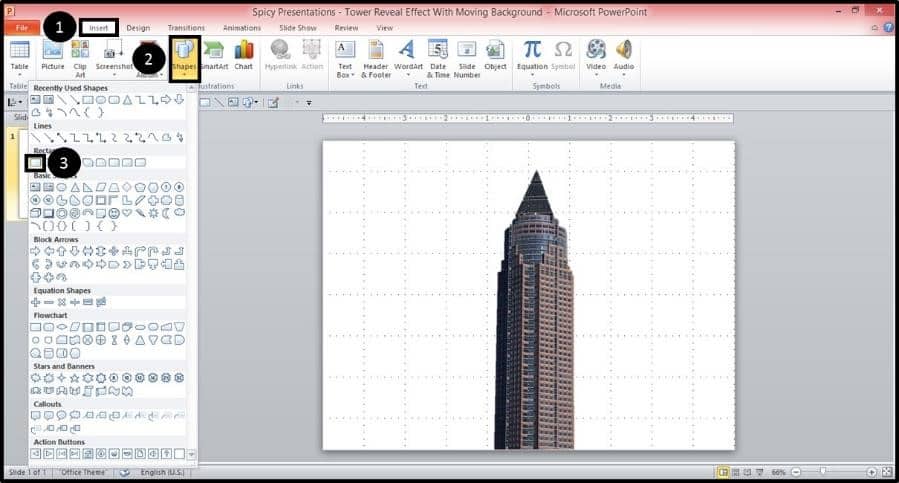899x483 pixels.
Task: Click the zoom slider handle
Action: coord(823,472)
